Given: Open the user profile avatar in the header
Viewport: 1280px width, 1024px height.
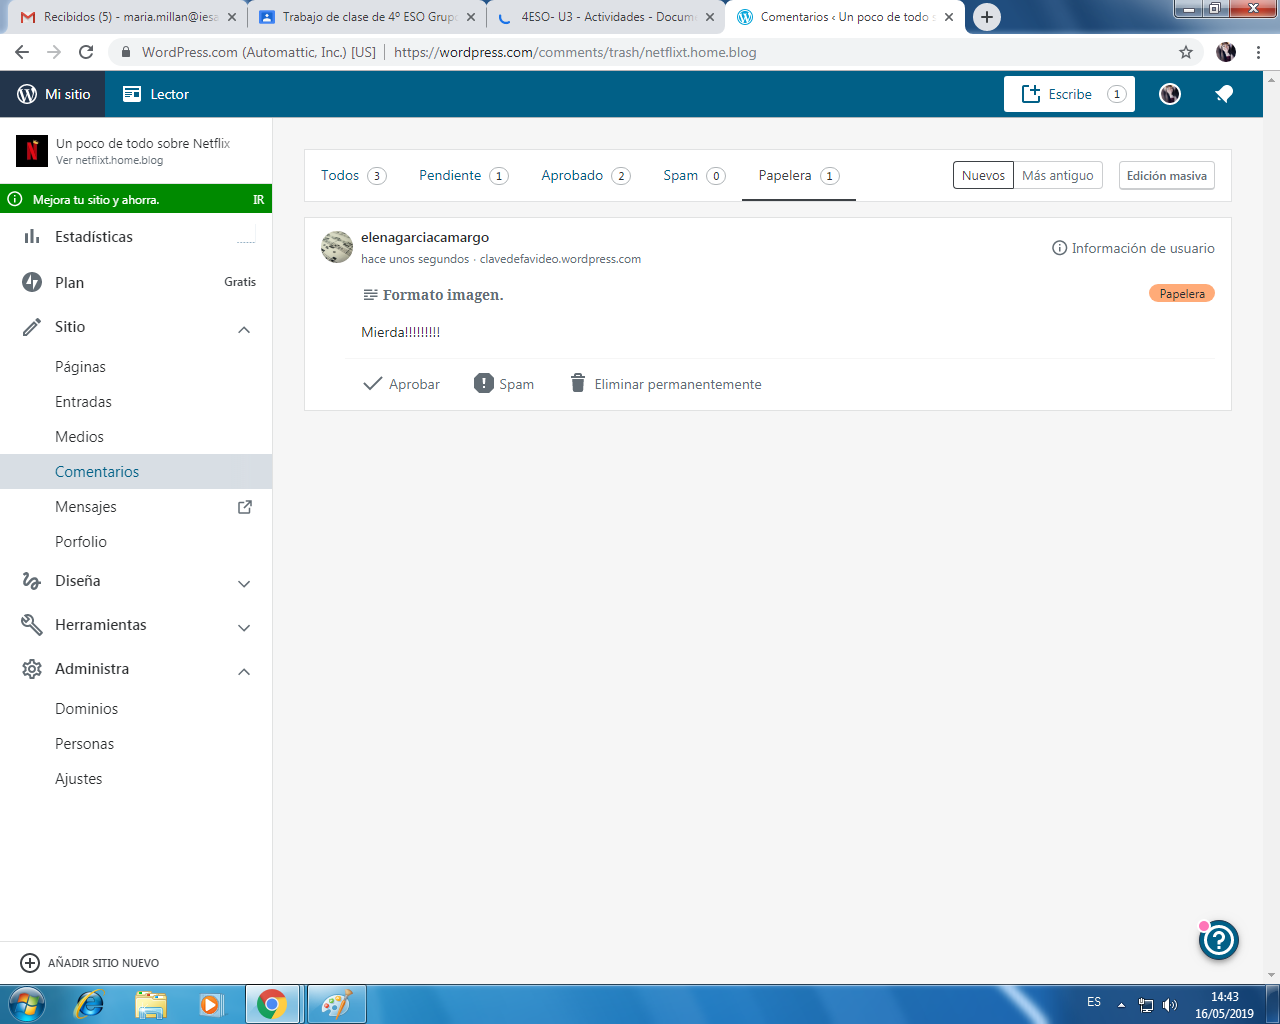Looking at the screenshot, I should (x=1170, y=94).
